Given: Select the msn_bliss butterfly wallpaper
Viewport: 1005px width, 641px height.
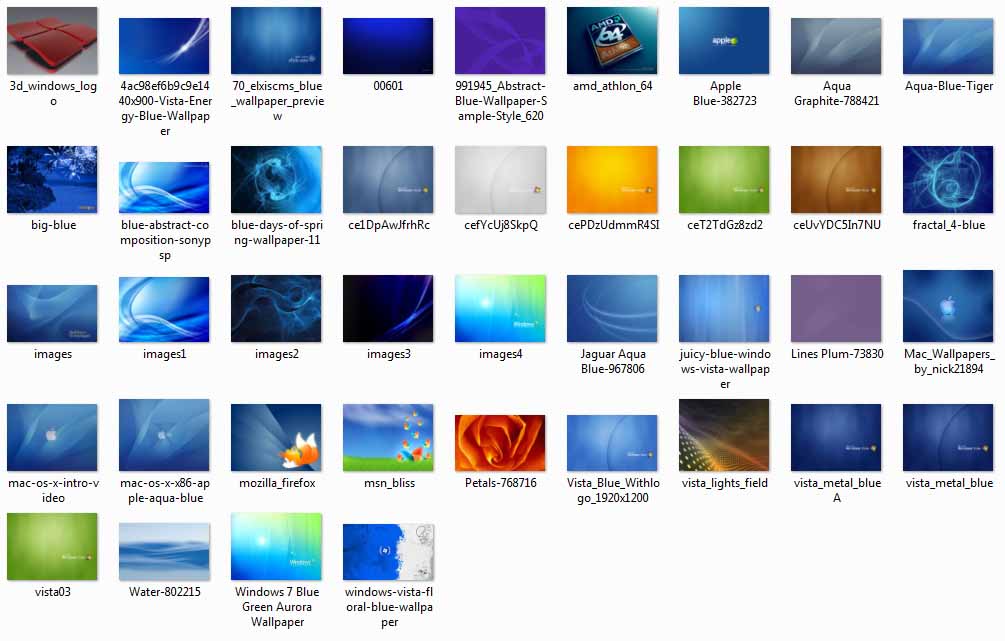Looking at the screenshot, I should (x=388, y=437).
